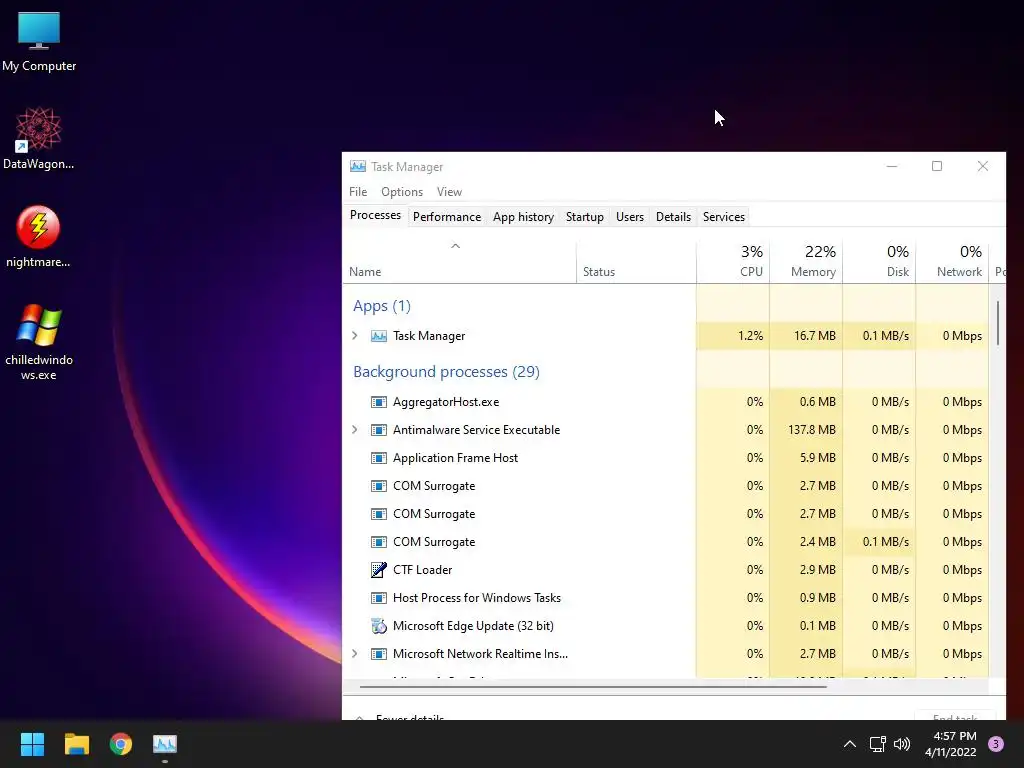The width and height of the screenshot is (1024, 768).
Task: Select the AggregatorHost.exe process row
Action: pyautogui.click(x=665, y=402)
